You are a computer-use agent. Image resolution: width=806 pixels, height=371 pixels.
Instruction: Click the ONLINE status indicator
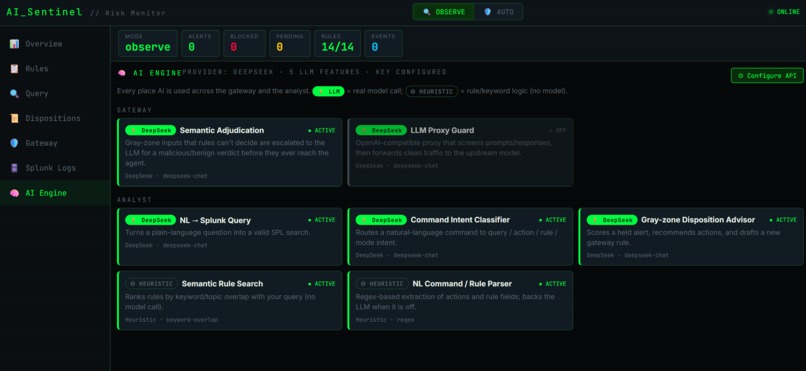pos(784,12)
